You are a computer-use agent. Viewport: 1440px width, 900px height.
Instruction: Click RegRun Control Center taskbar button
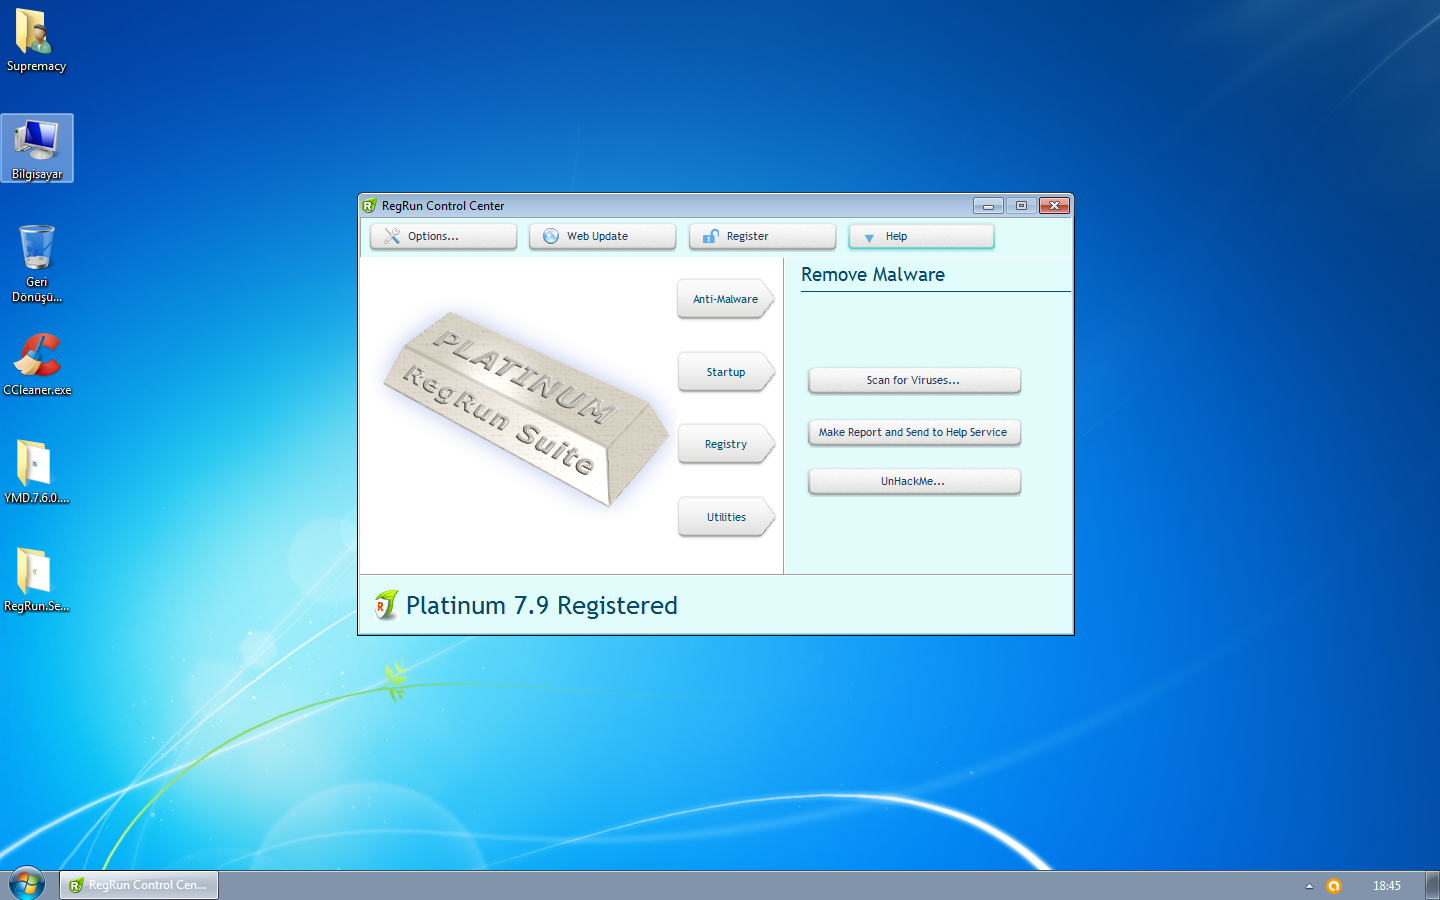(139, 885)
